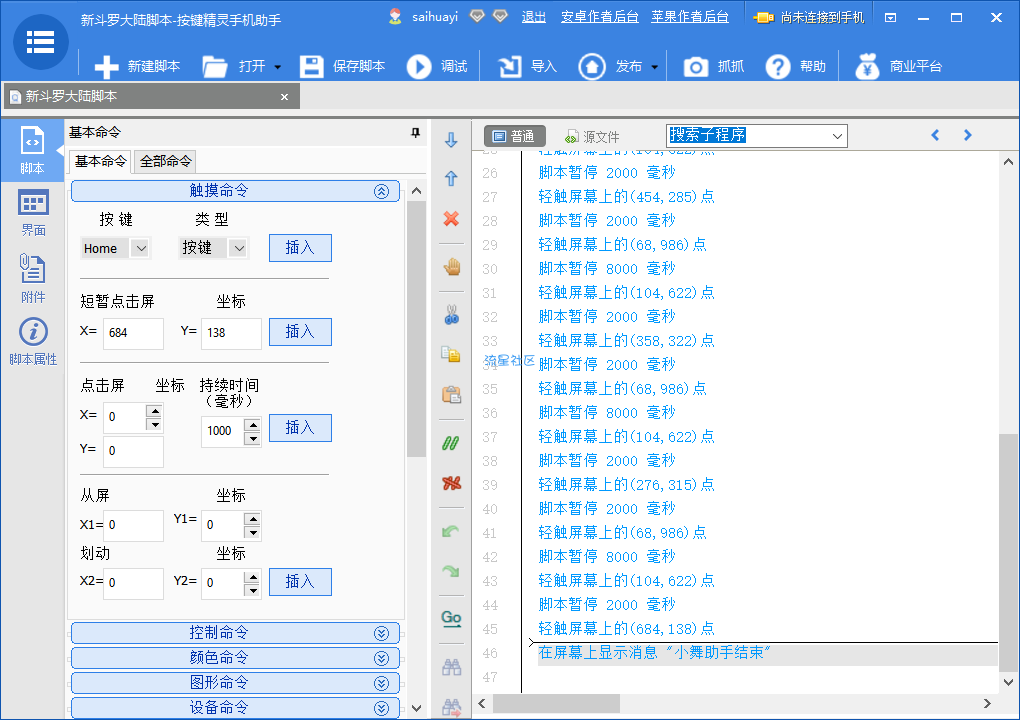The height and width of the screenshot is (720, 1020).
Task: Click 尚未连接到手机 connection status
Action: click(809, 18)
